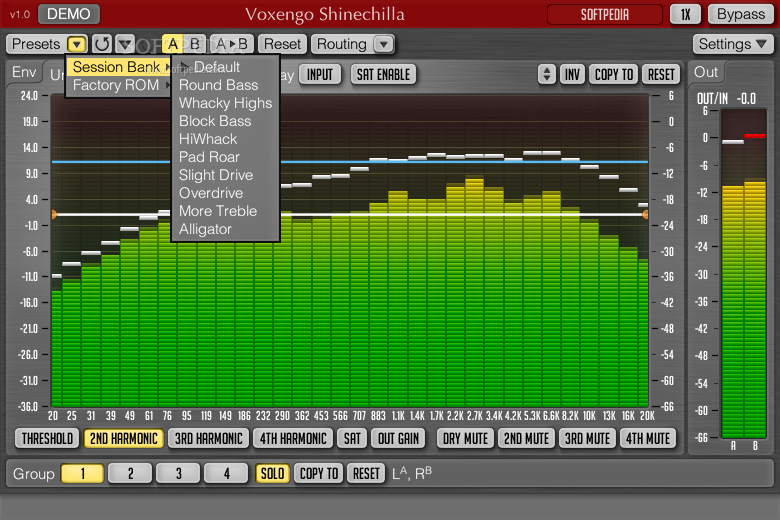Select Group 2 button
Screen dimensions: 780x520
130,473
